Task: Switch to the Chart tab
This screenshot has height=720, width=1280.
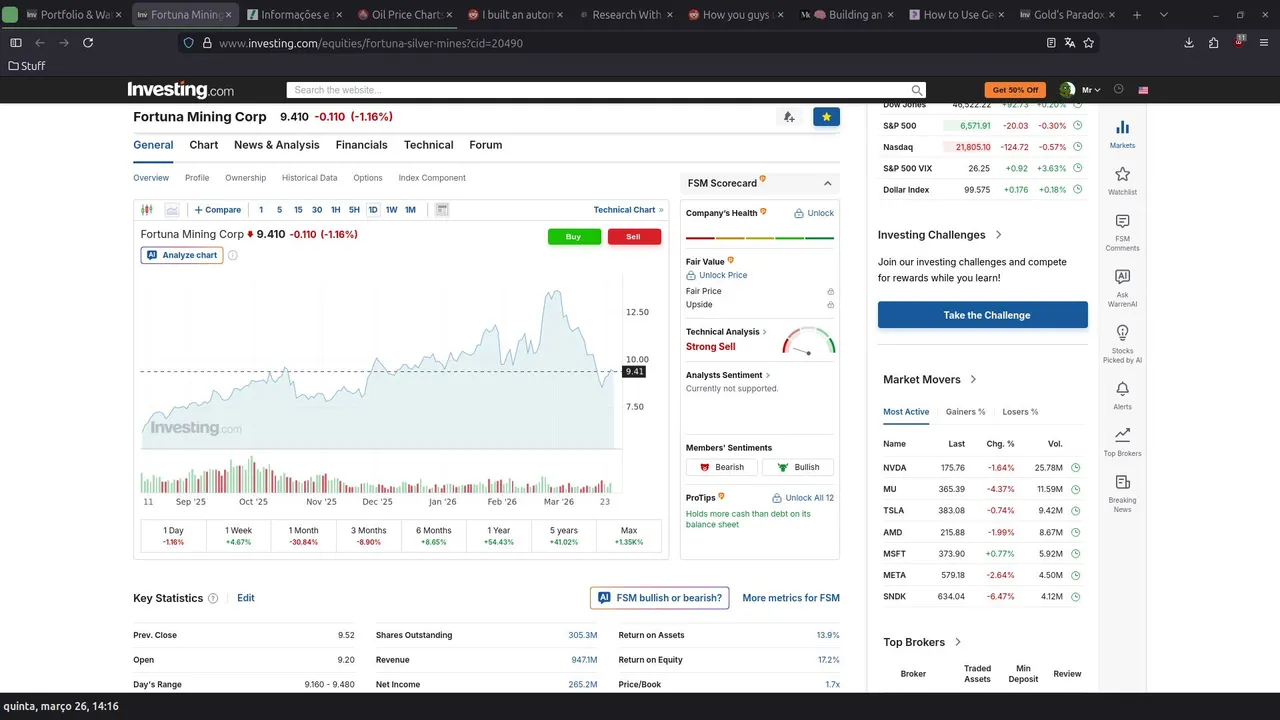Action: click(204, 145)
